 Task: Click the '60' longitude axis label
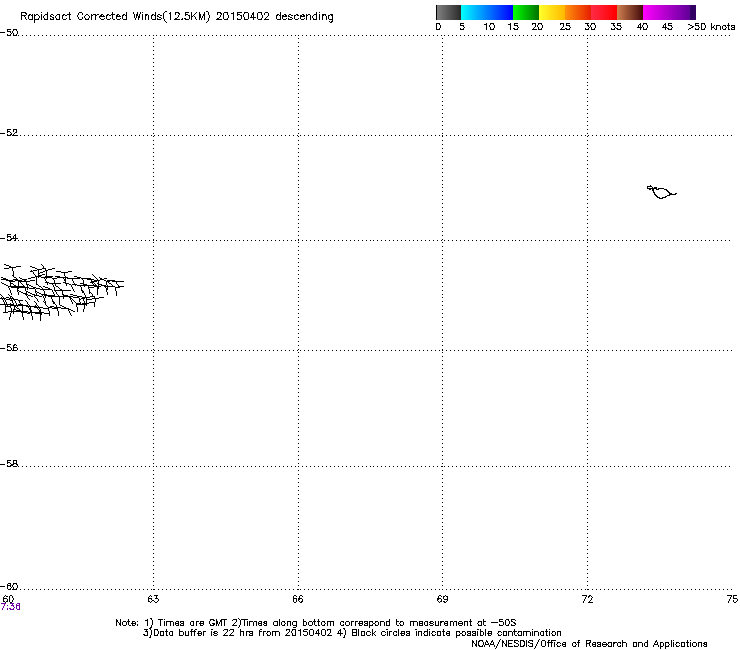8,599
